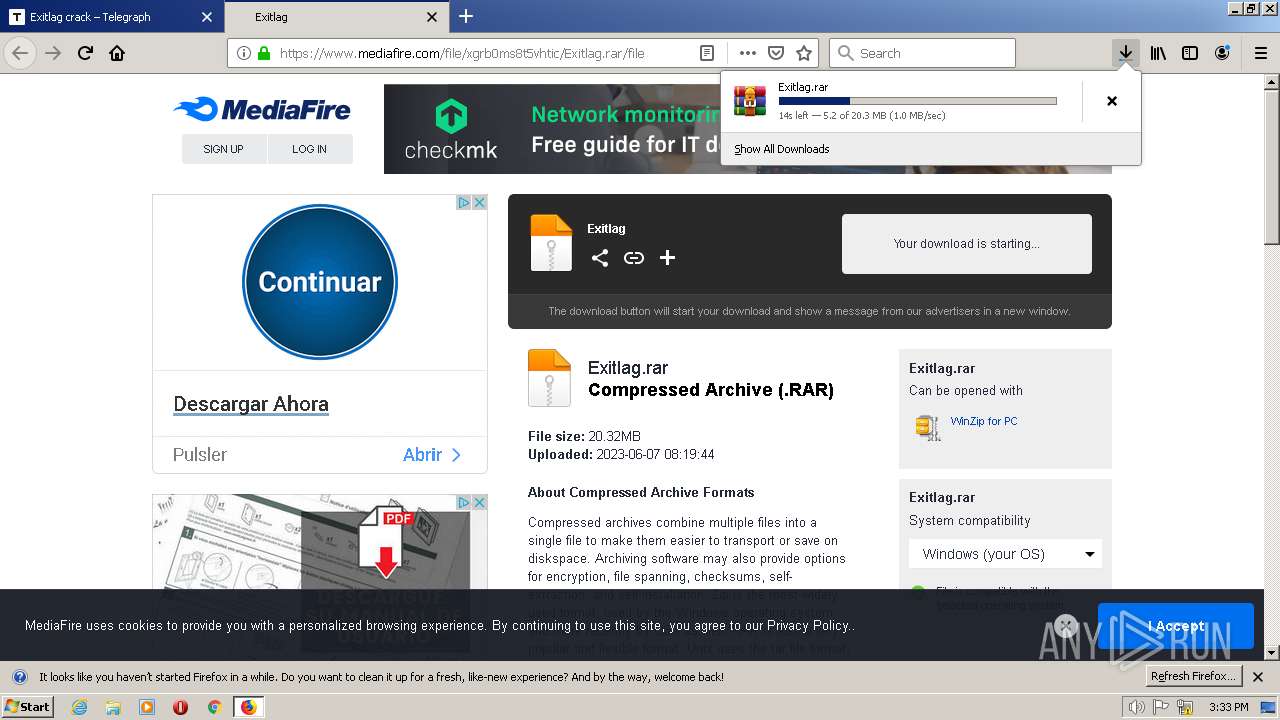The image size is (1280, 720).
Task: Close the Continuar ad with X icon
Action: click(480, 202)
